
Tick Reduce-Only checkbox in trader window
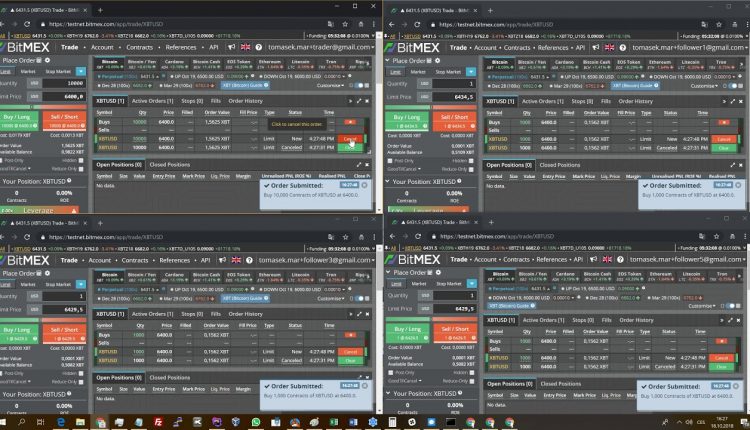81,168
